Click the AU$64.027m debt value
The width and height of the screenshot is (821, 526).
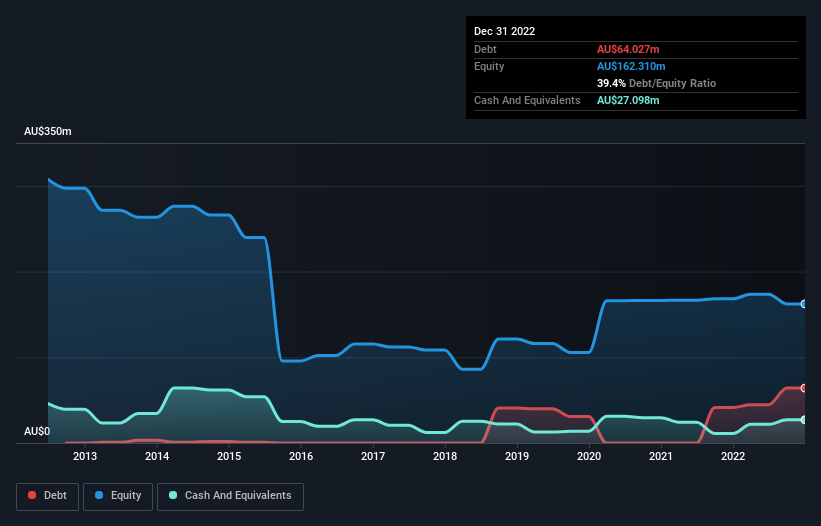pos(628,49)
